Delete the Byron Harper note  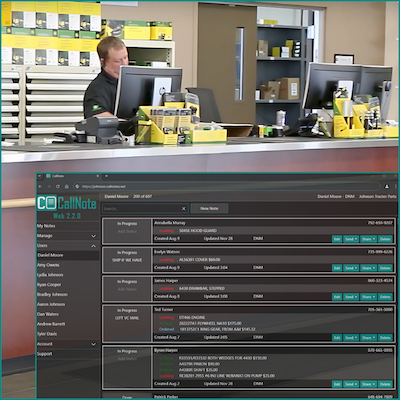pyautogui.click(x=385, y=384)
